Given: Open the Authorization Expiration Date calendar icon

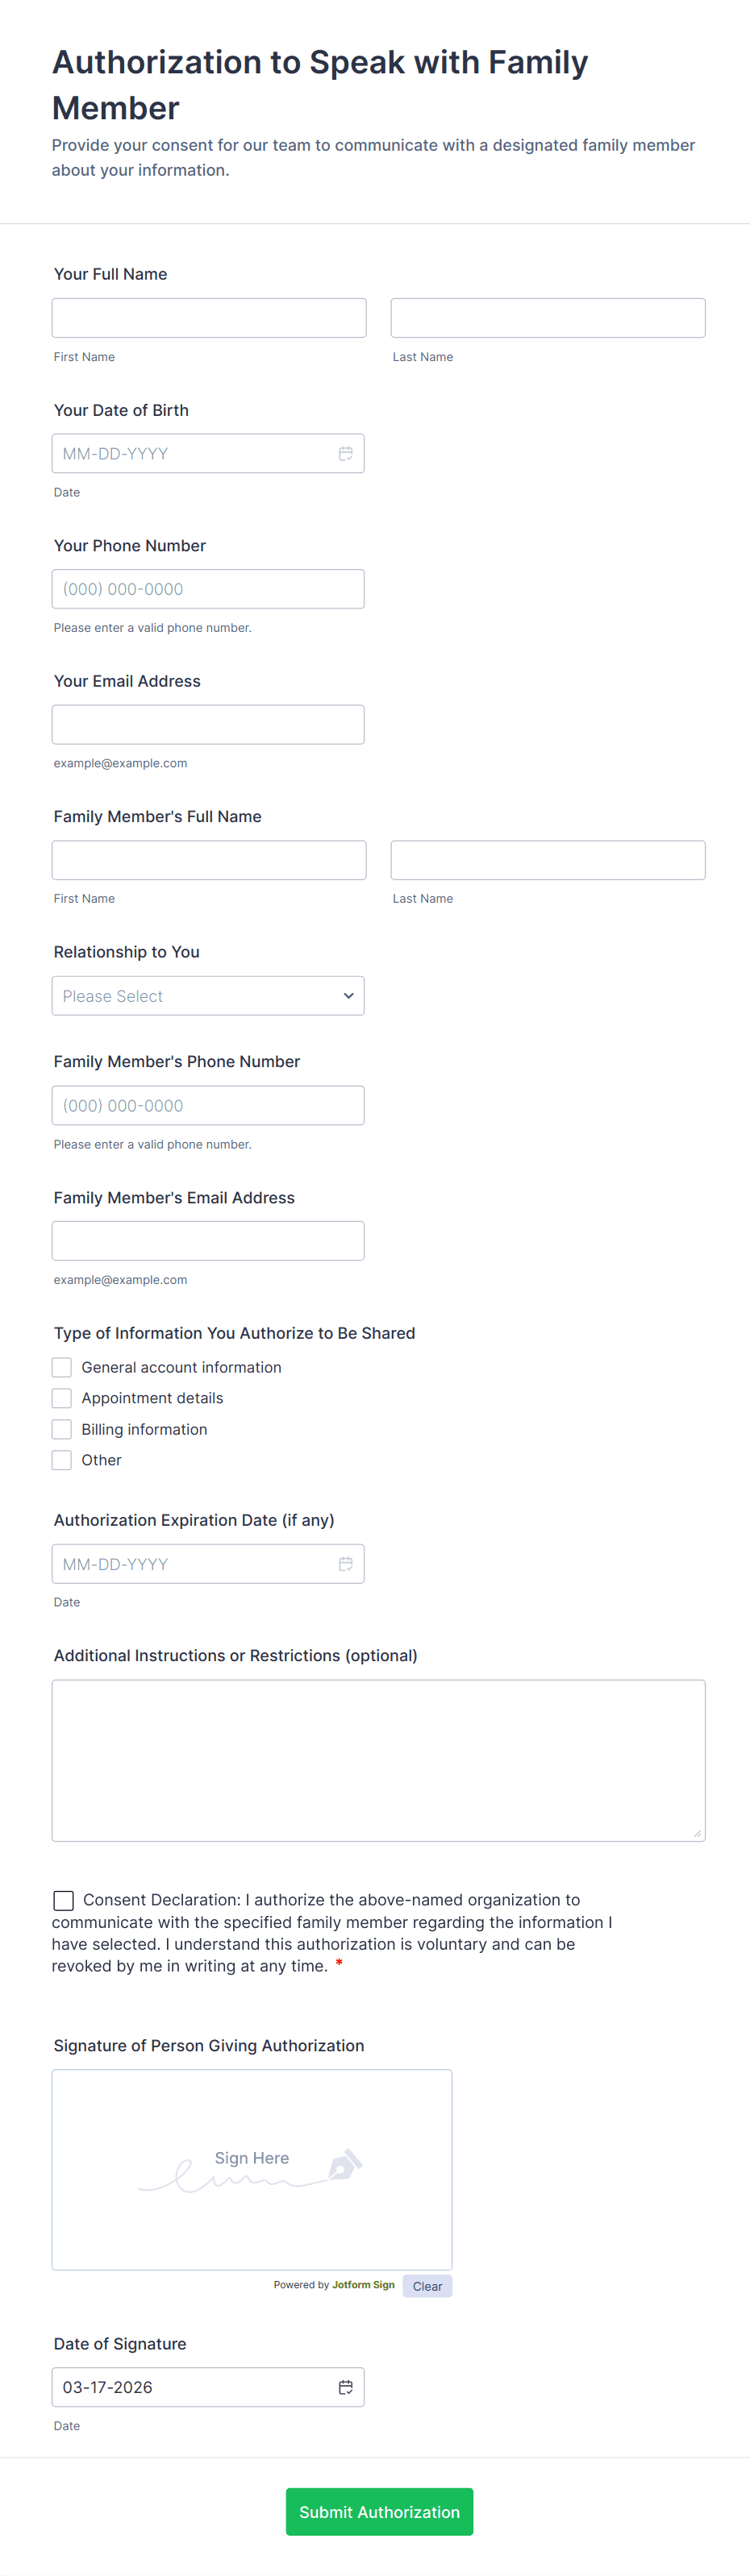Looking at the screenshot, I should pos(345,1564).
